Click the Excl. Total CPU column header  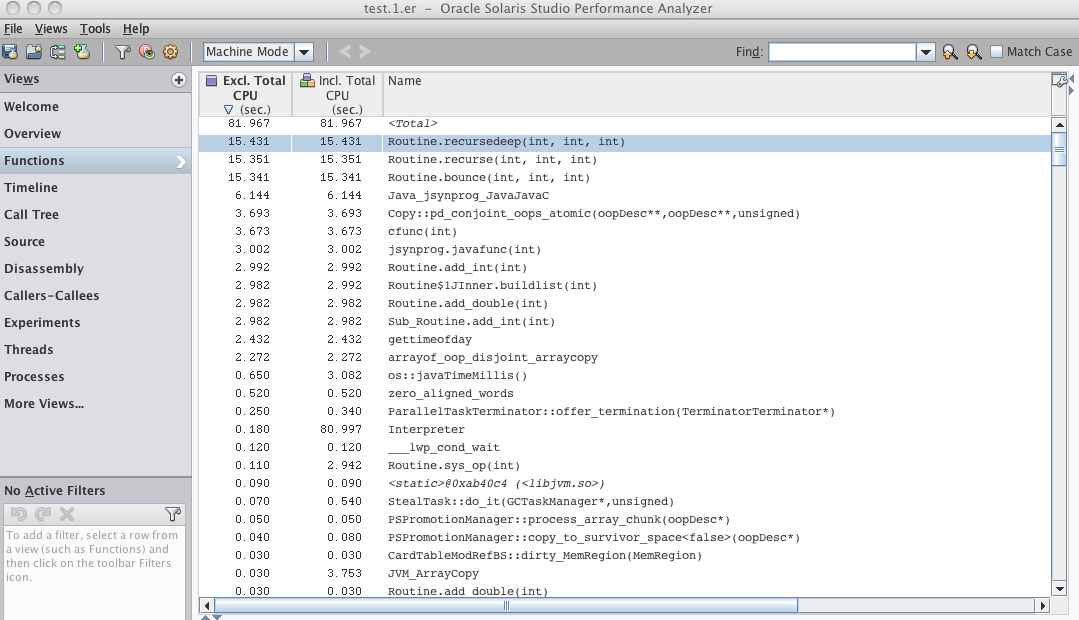coord(246,94)
